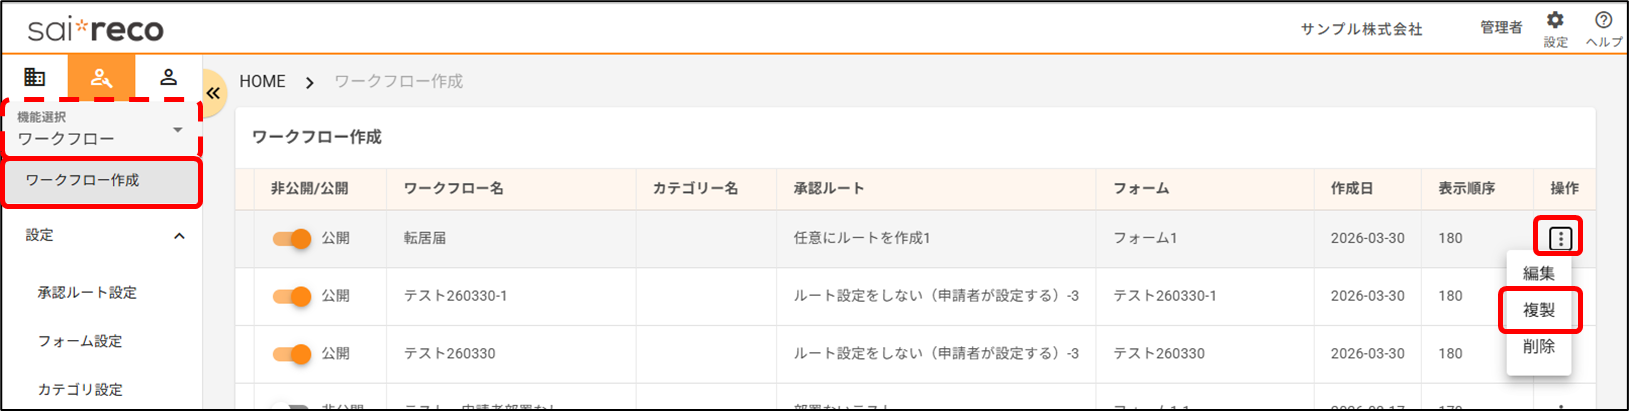Select the orange people management icon tab
This screenshot has height=411, width=1629.
point(101,77)
